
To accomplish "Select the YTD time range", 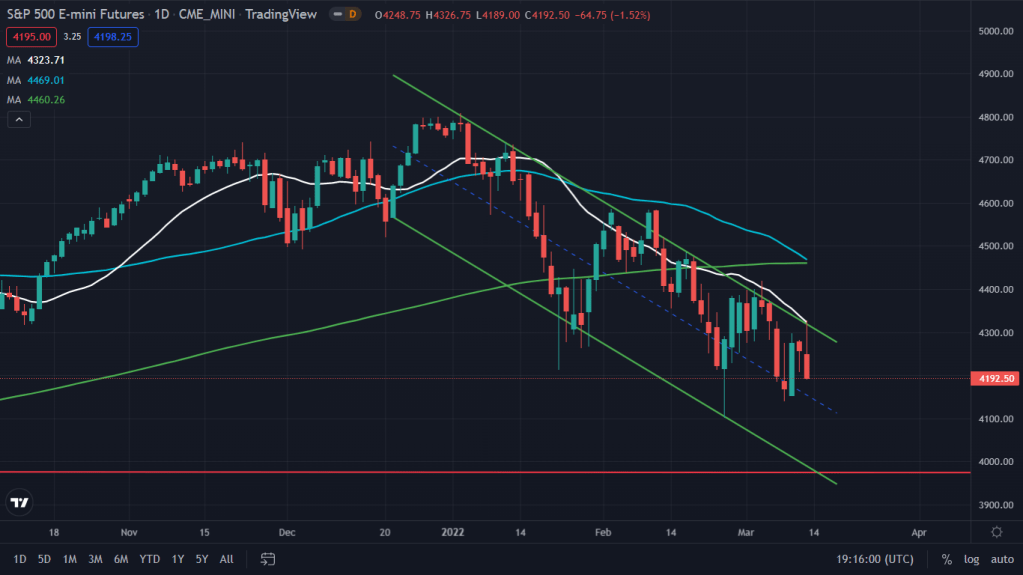I will tap(150, 558).
